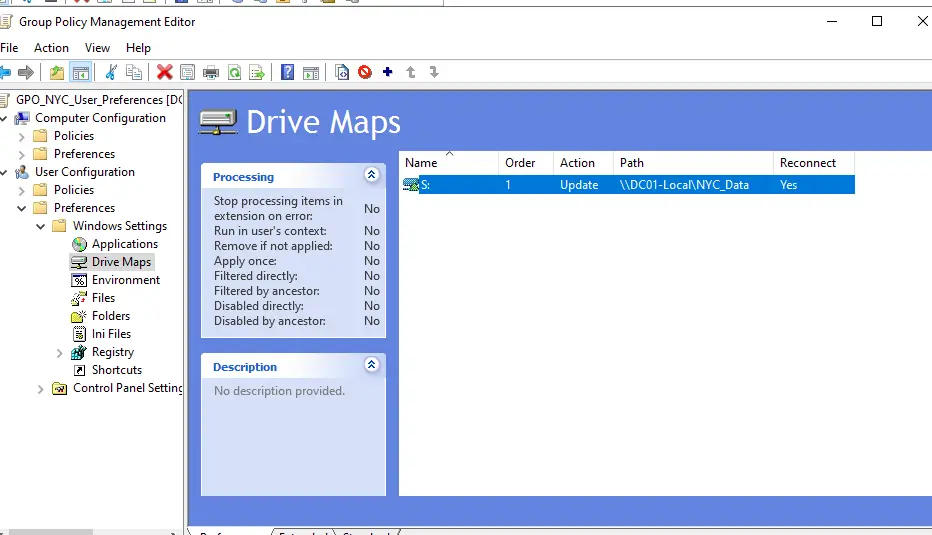Click the Cut scissors icon
This screenshot has height=535, width=932.
pyautogui.click(x=111, y=73)
